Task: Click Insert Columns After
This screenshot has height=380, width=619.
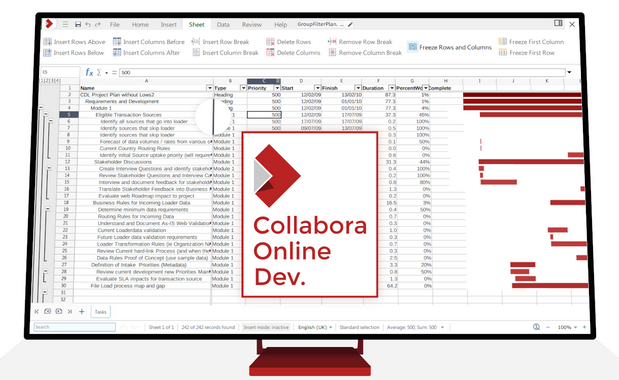Action: (146, 52)
